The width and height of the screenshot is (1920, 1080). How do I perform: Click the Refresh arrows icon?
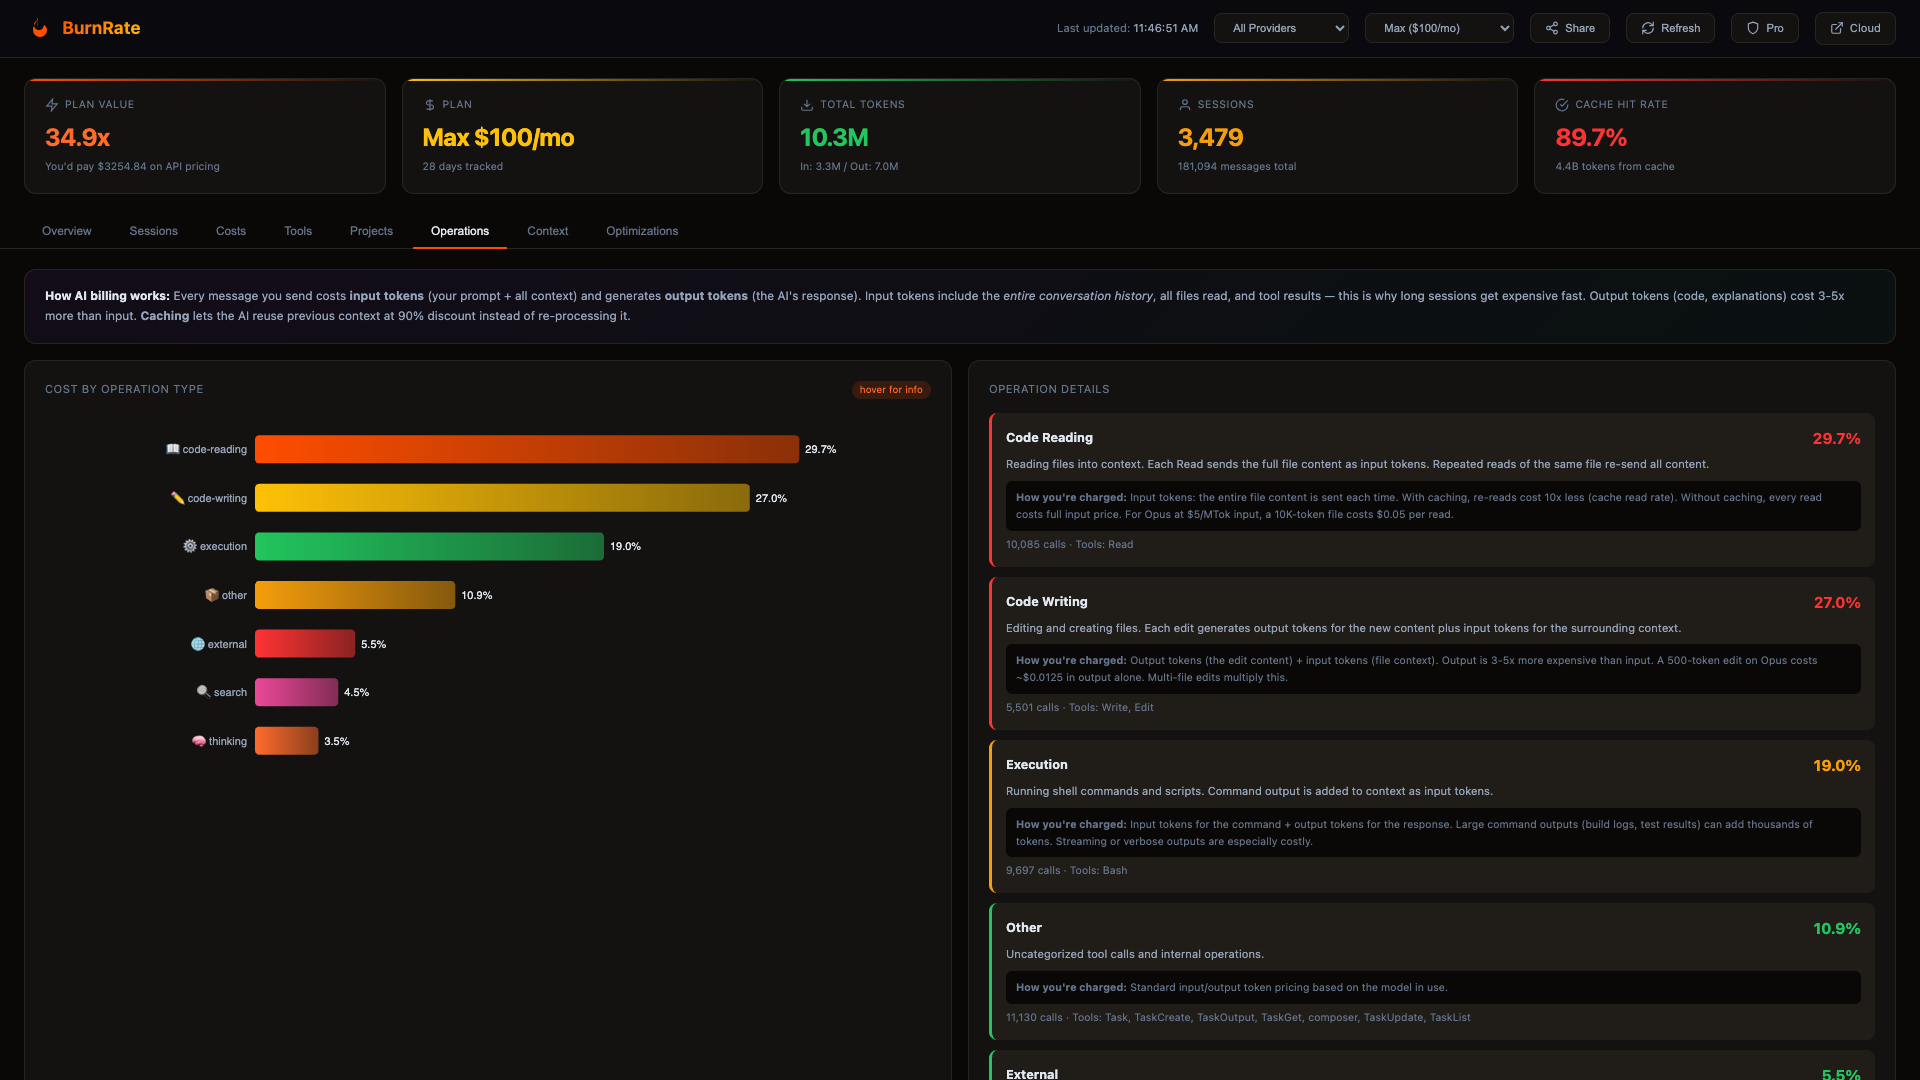[x=1647, y=28]
